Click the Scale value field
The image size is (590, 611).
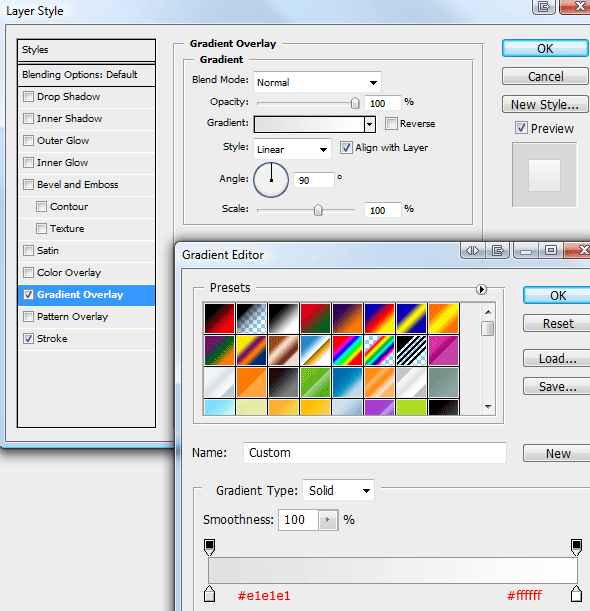click(383, 210)
